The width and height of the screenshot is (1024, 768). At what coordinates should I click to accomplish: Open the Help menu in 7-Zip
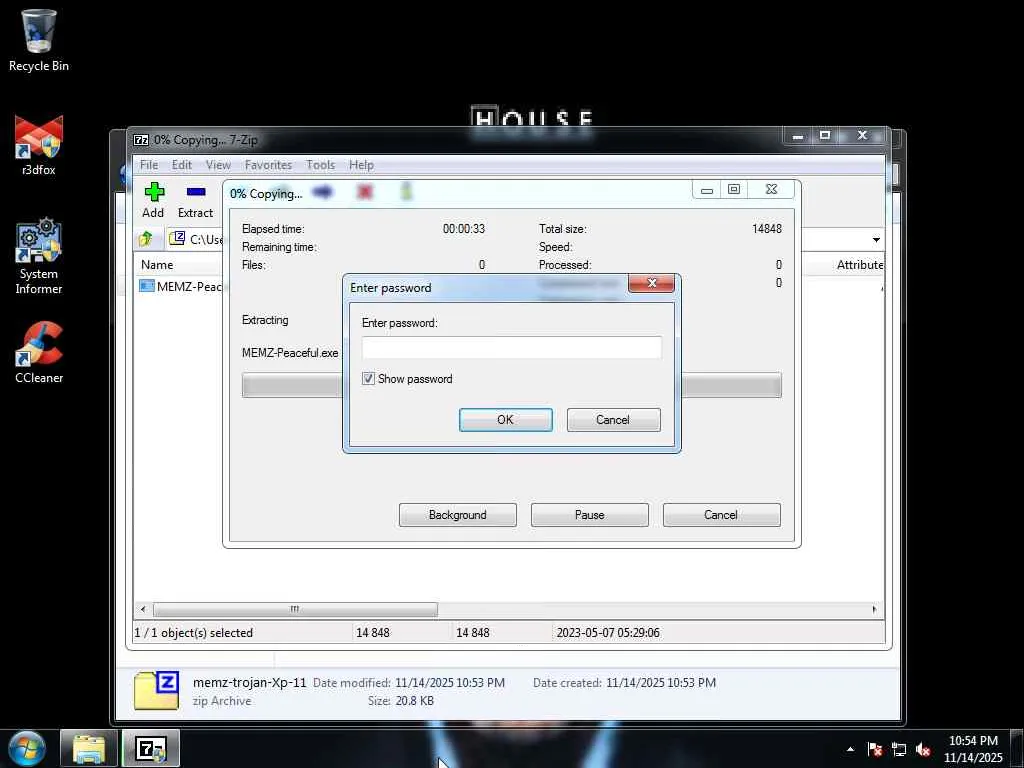point(361,165)
